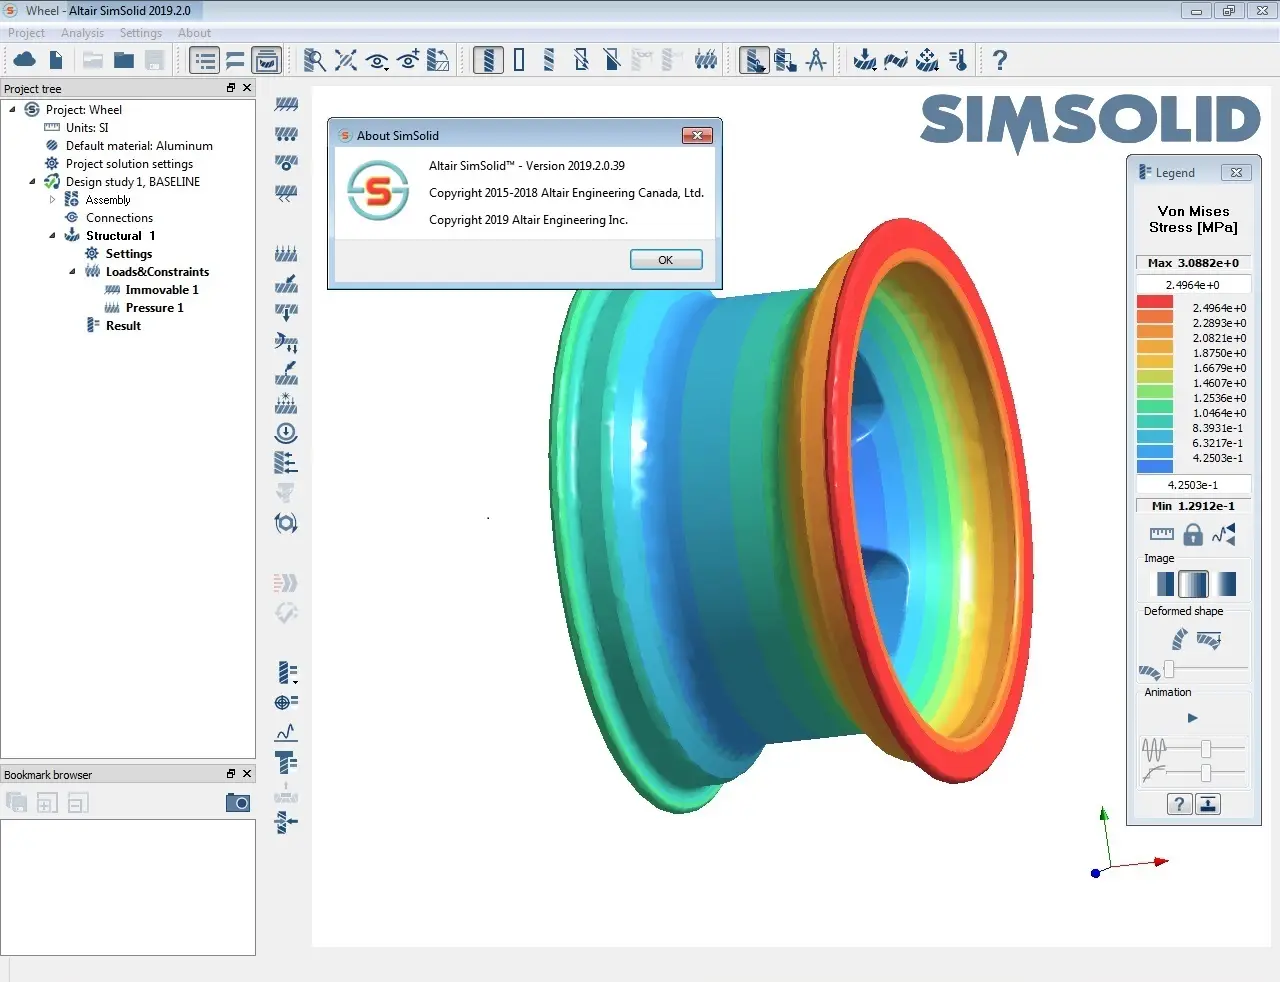Screen dimensions: 1280x982
Task: Open the selection-mode dropdown cursor icon
Action: 754,60
